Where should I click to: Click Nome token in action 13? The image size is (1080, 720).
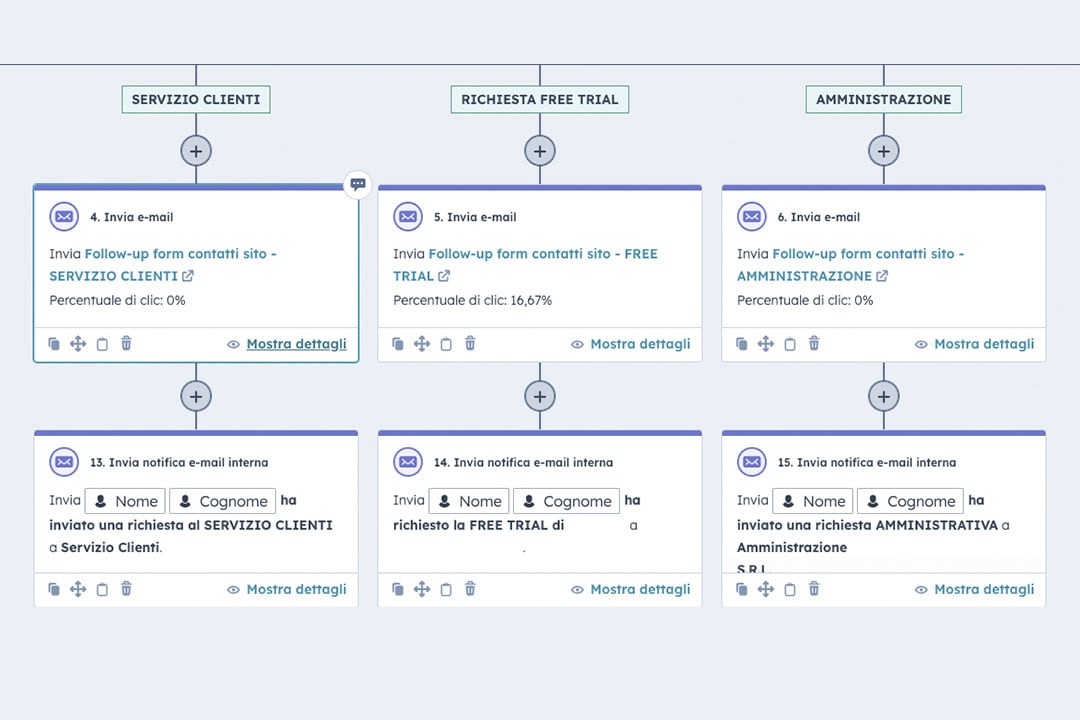pyautogui.click(x=125, y=501)
